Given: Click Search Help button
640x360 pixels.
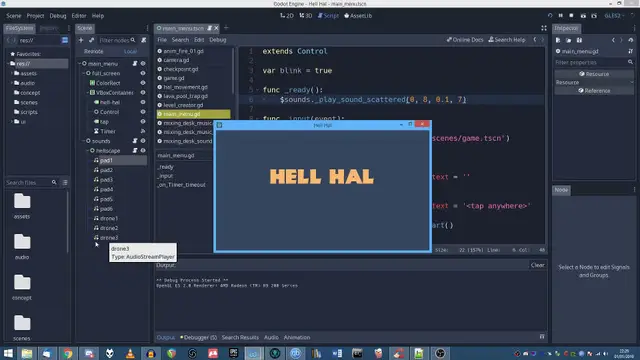Looking at the screenshot, I should coord(507,40).
